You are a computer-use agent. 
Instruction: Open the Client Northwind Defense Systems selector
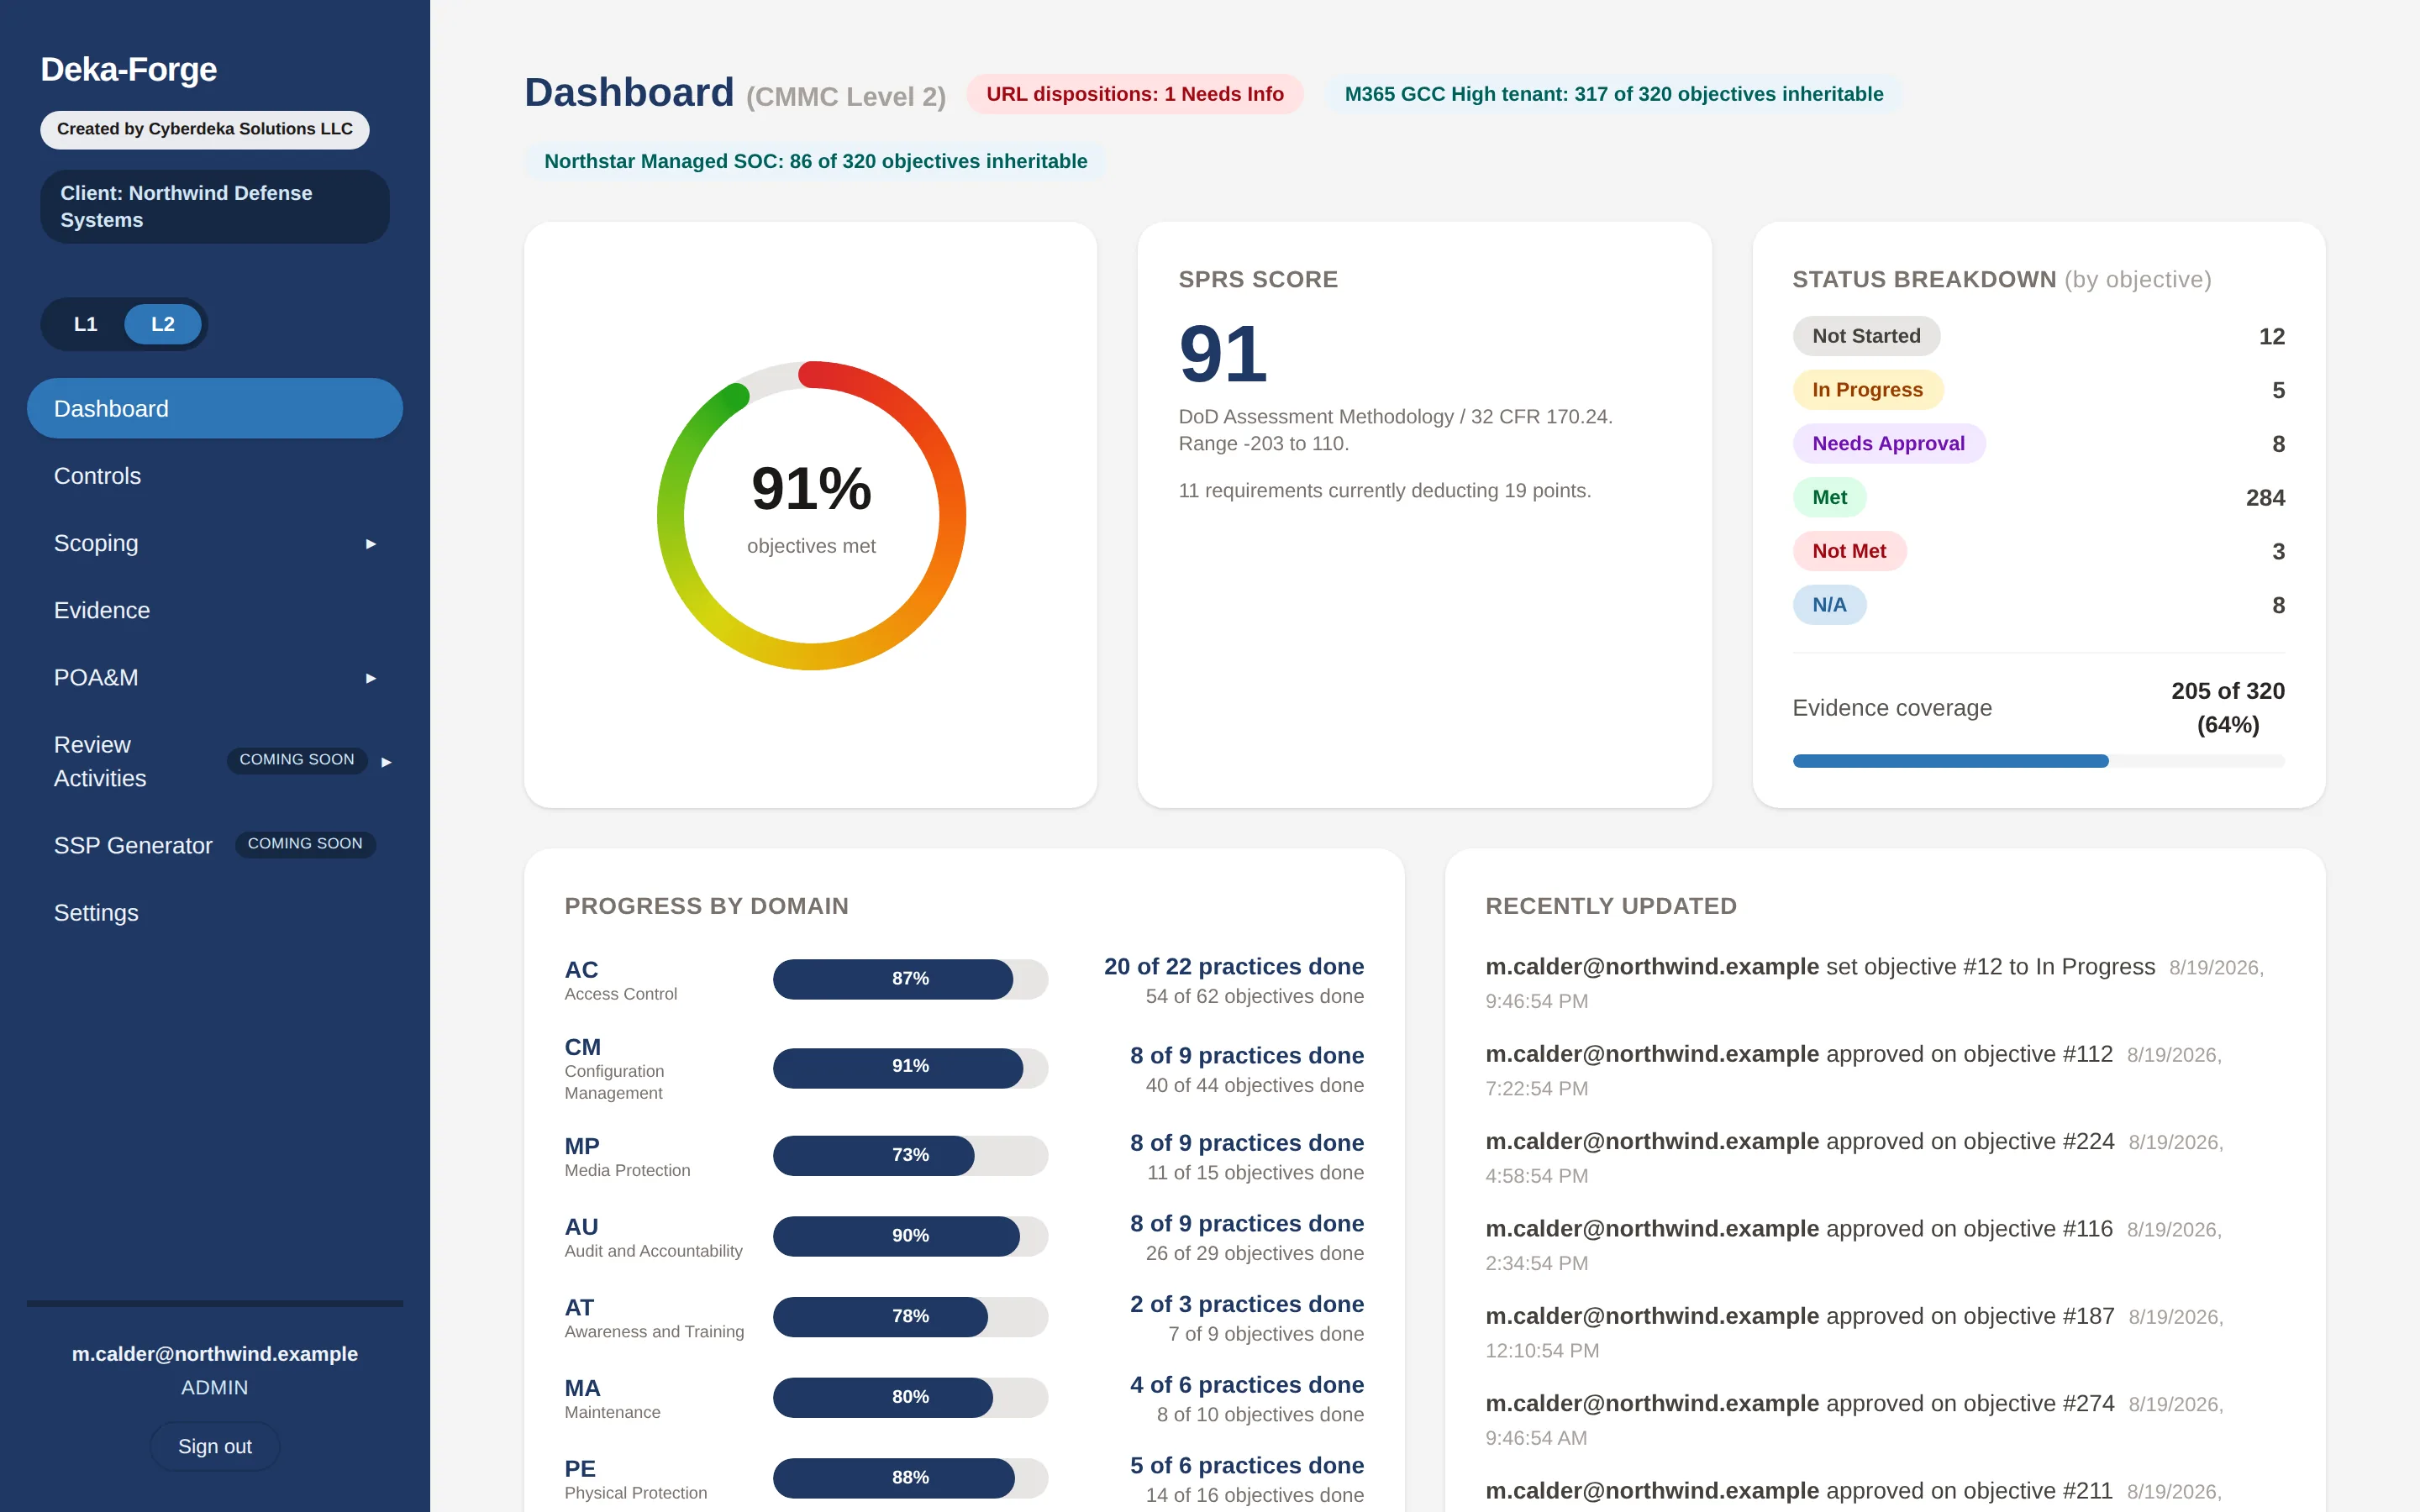(215, 206)
